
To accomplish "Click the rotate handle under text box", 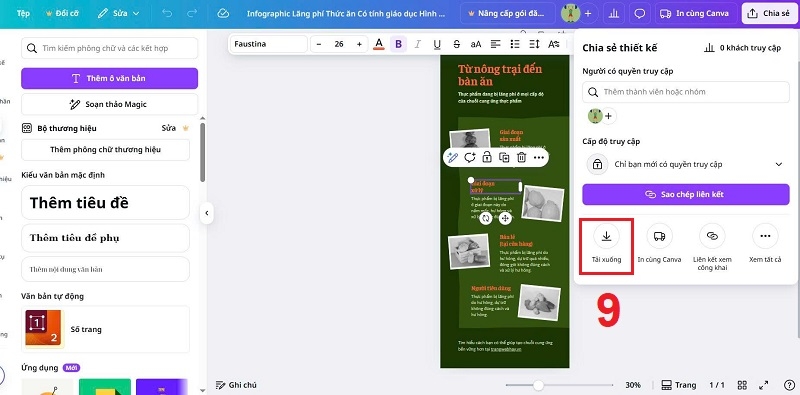I will [x=486, y=218].
